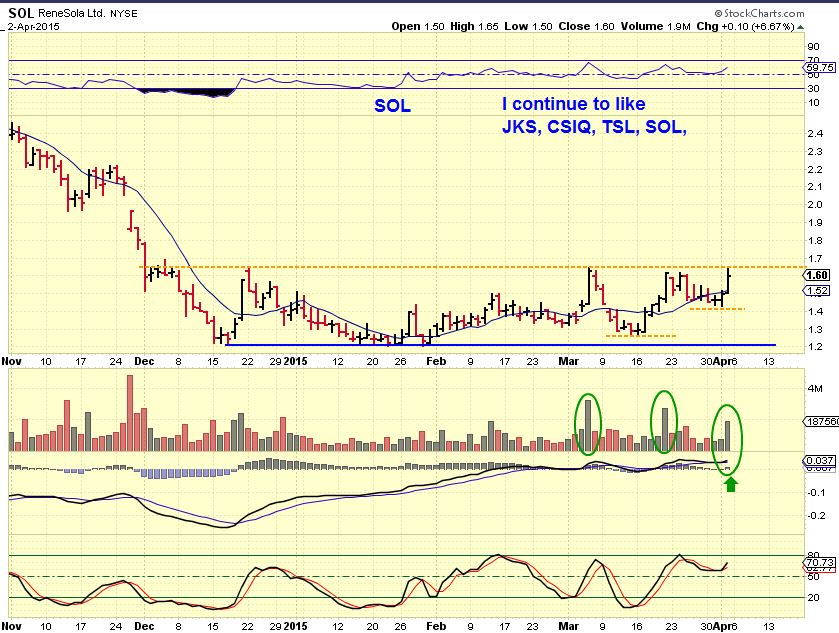The width and height of the screenshot is (839, 633).
Task: Click the green up-triangle beside Chg
Action: 800,27
